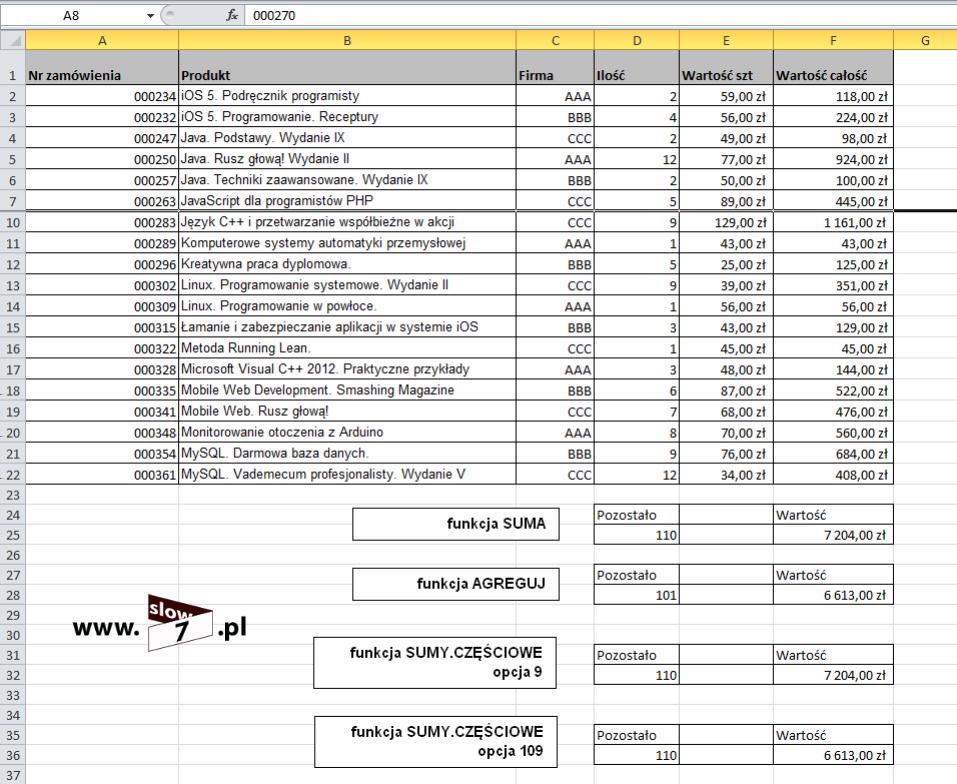Select column E header
This screenshot has height=784, width=957.
(x=726, y=41)
